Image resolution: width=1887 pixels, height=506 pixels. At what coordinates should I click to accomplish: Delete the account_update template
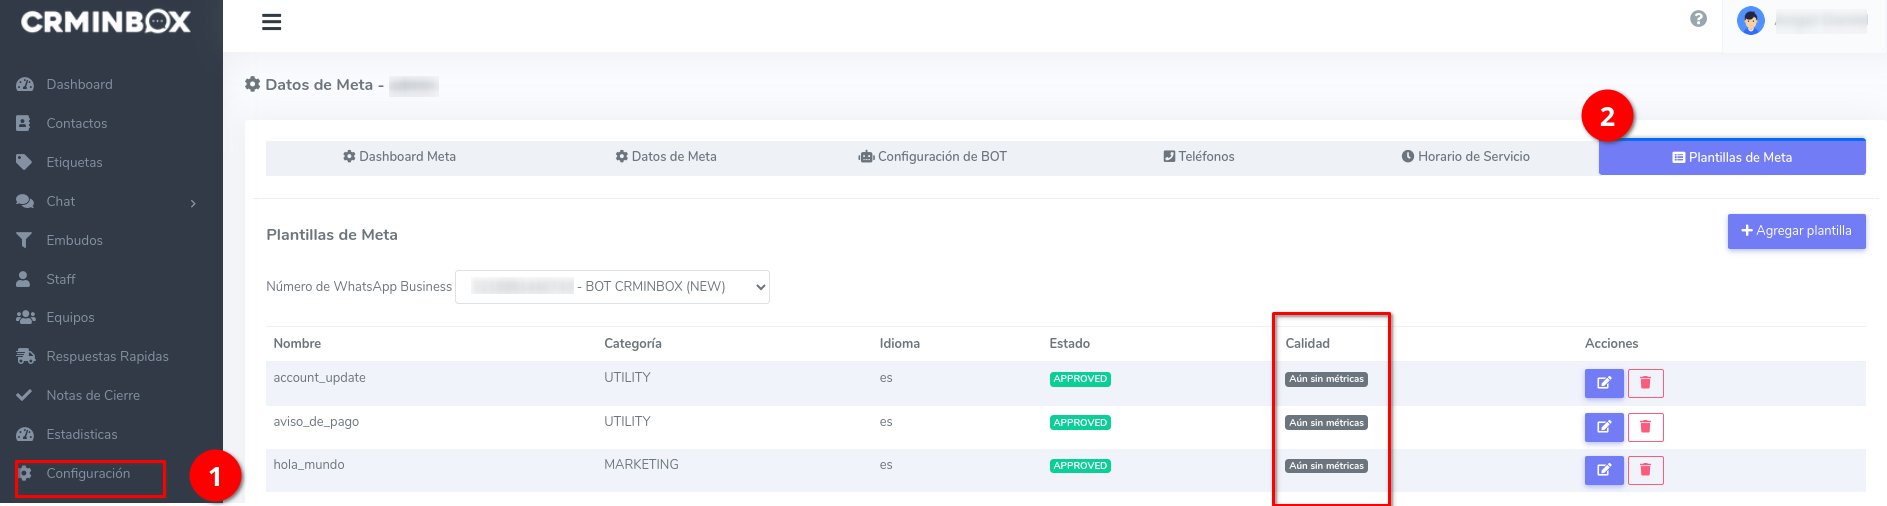point(1645,383)
